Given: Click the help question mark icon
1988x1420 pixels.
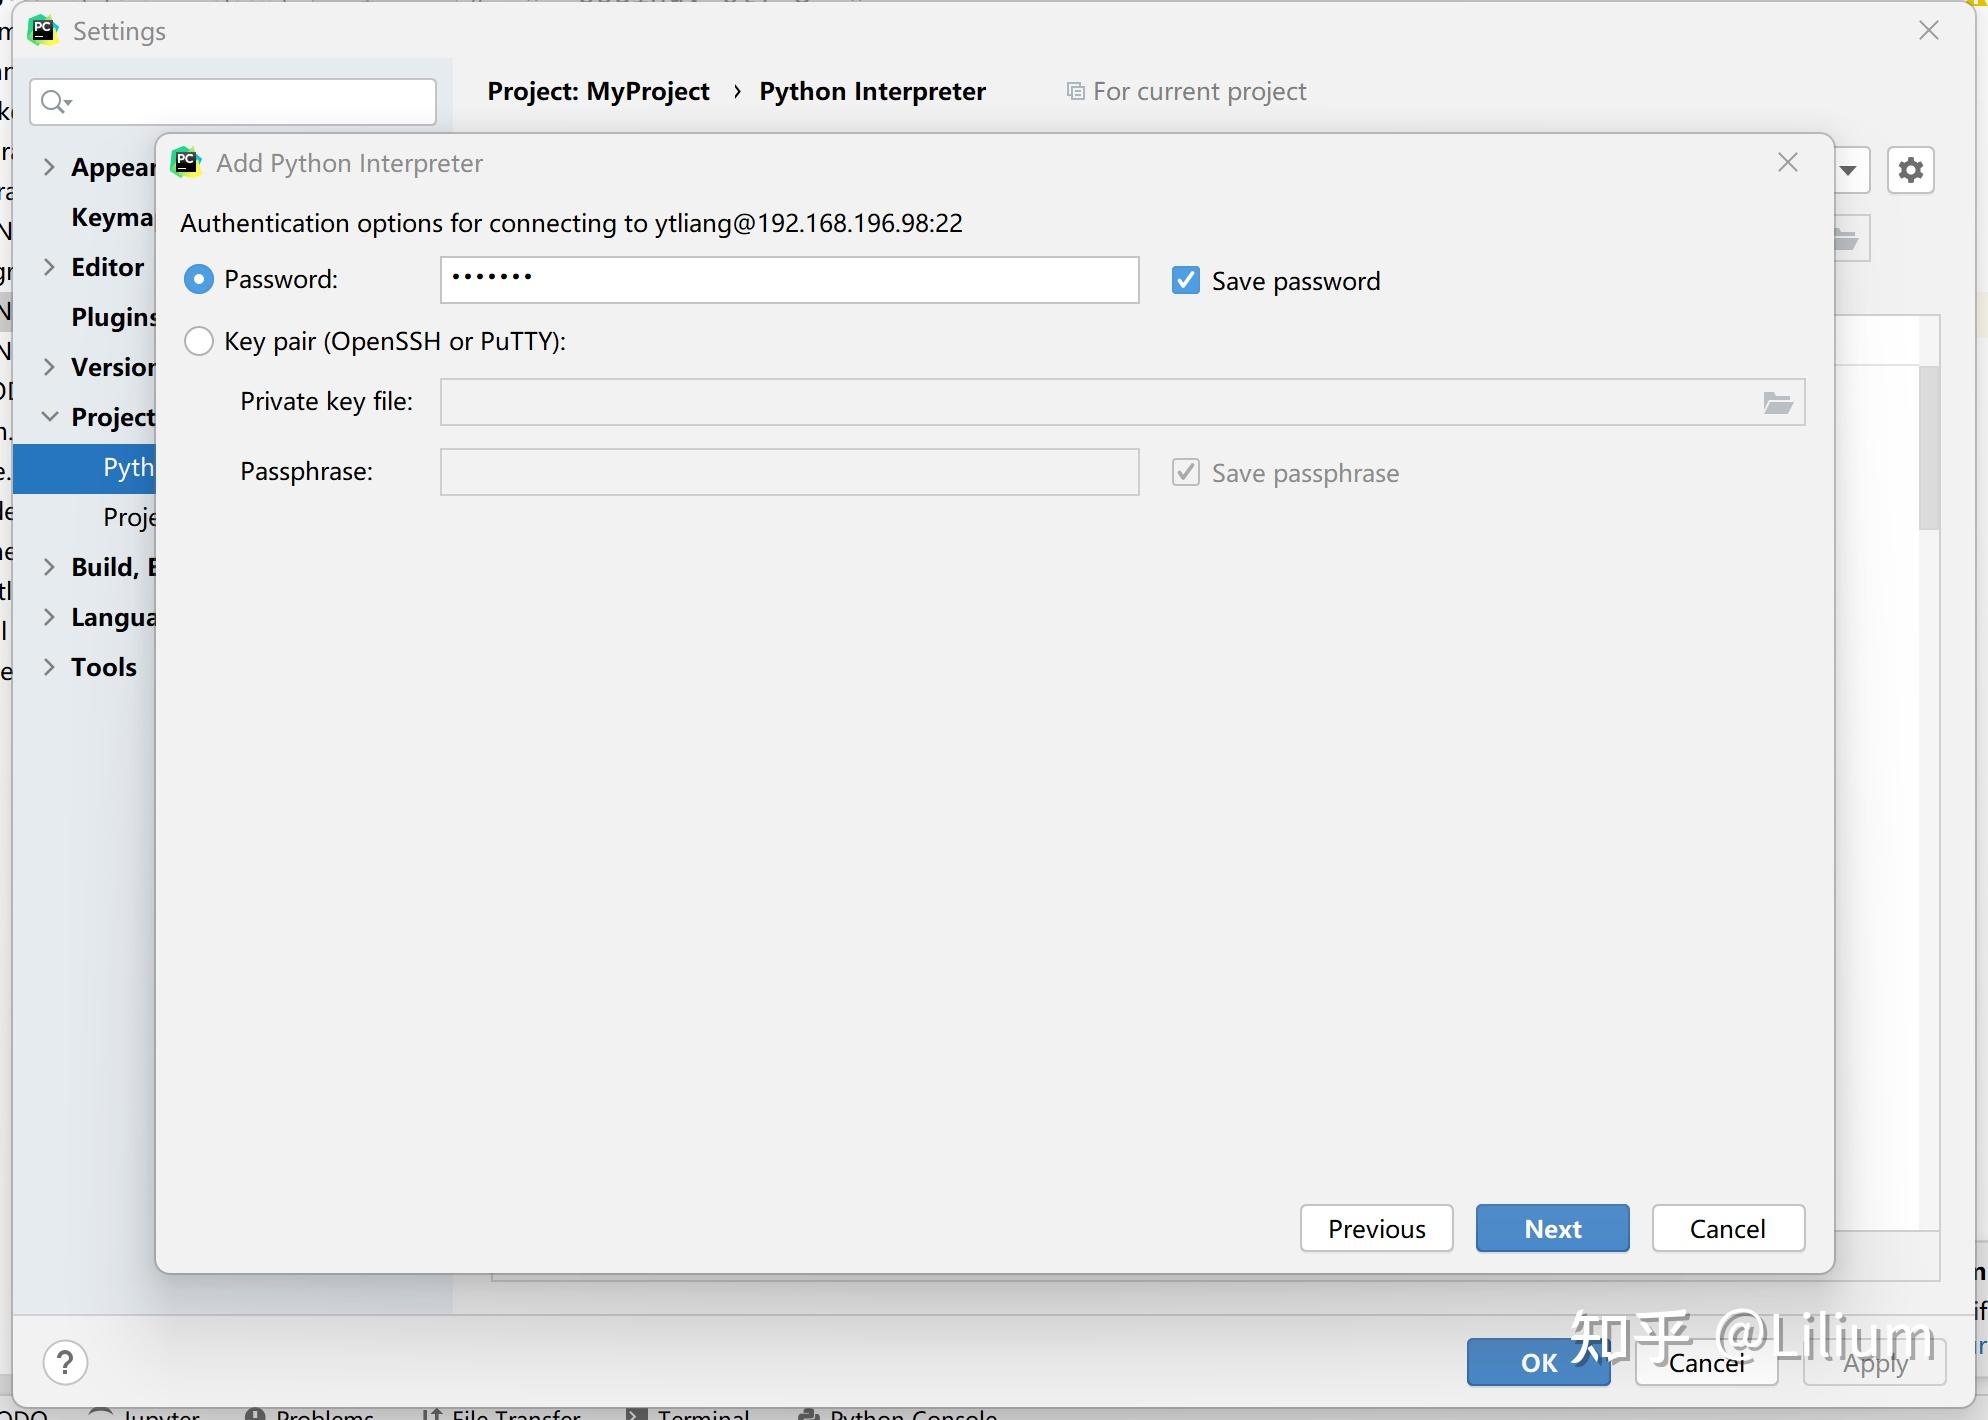Looking at the screenshot, I should [x=66, y=1362].
